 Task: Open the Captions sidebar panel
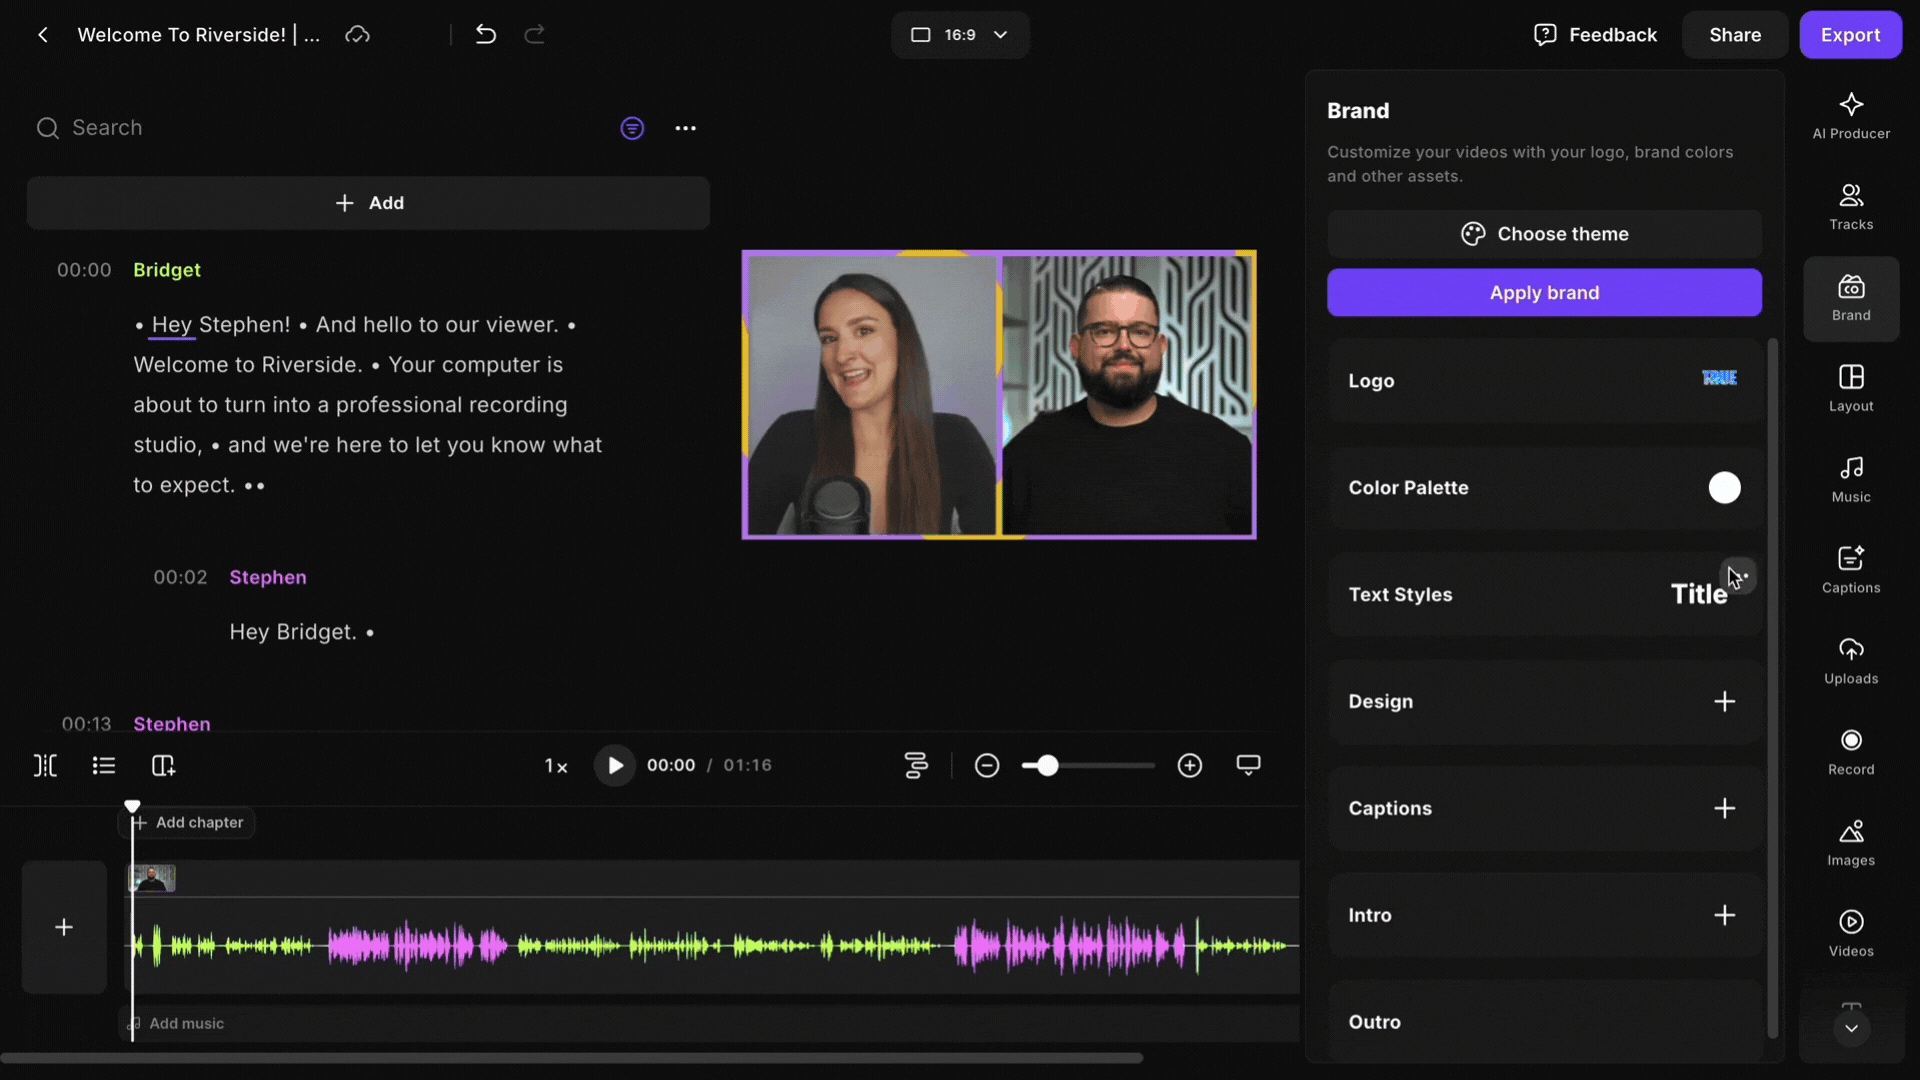click(1851, 570)
